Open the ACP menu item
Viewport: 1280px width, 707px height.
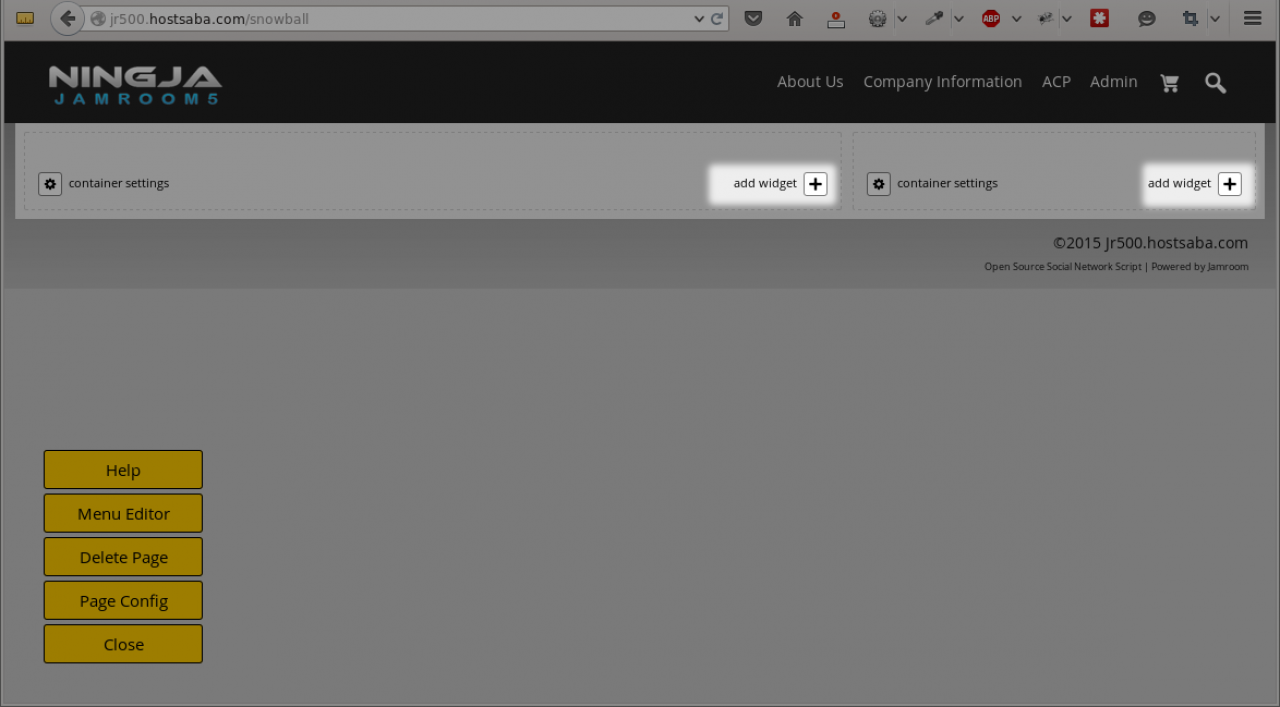(x=1056, y=82)
